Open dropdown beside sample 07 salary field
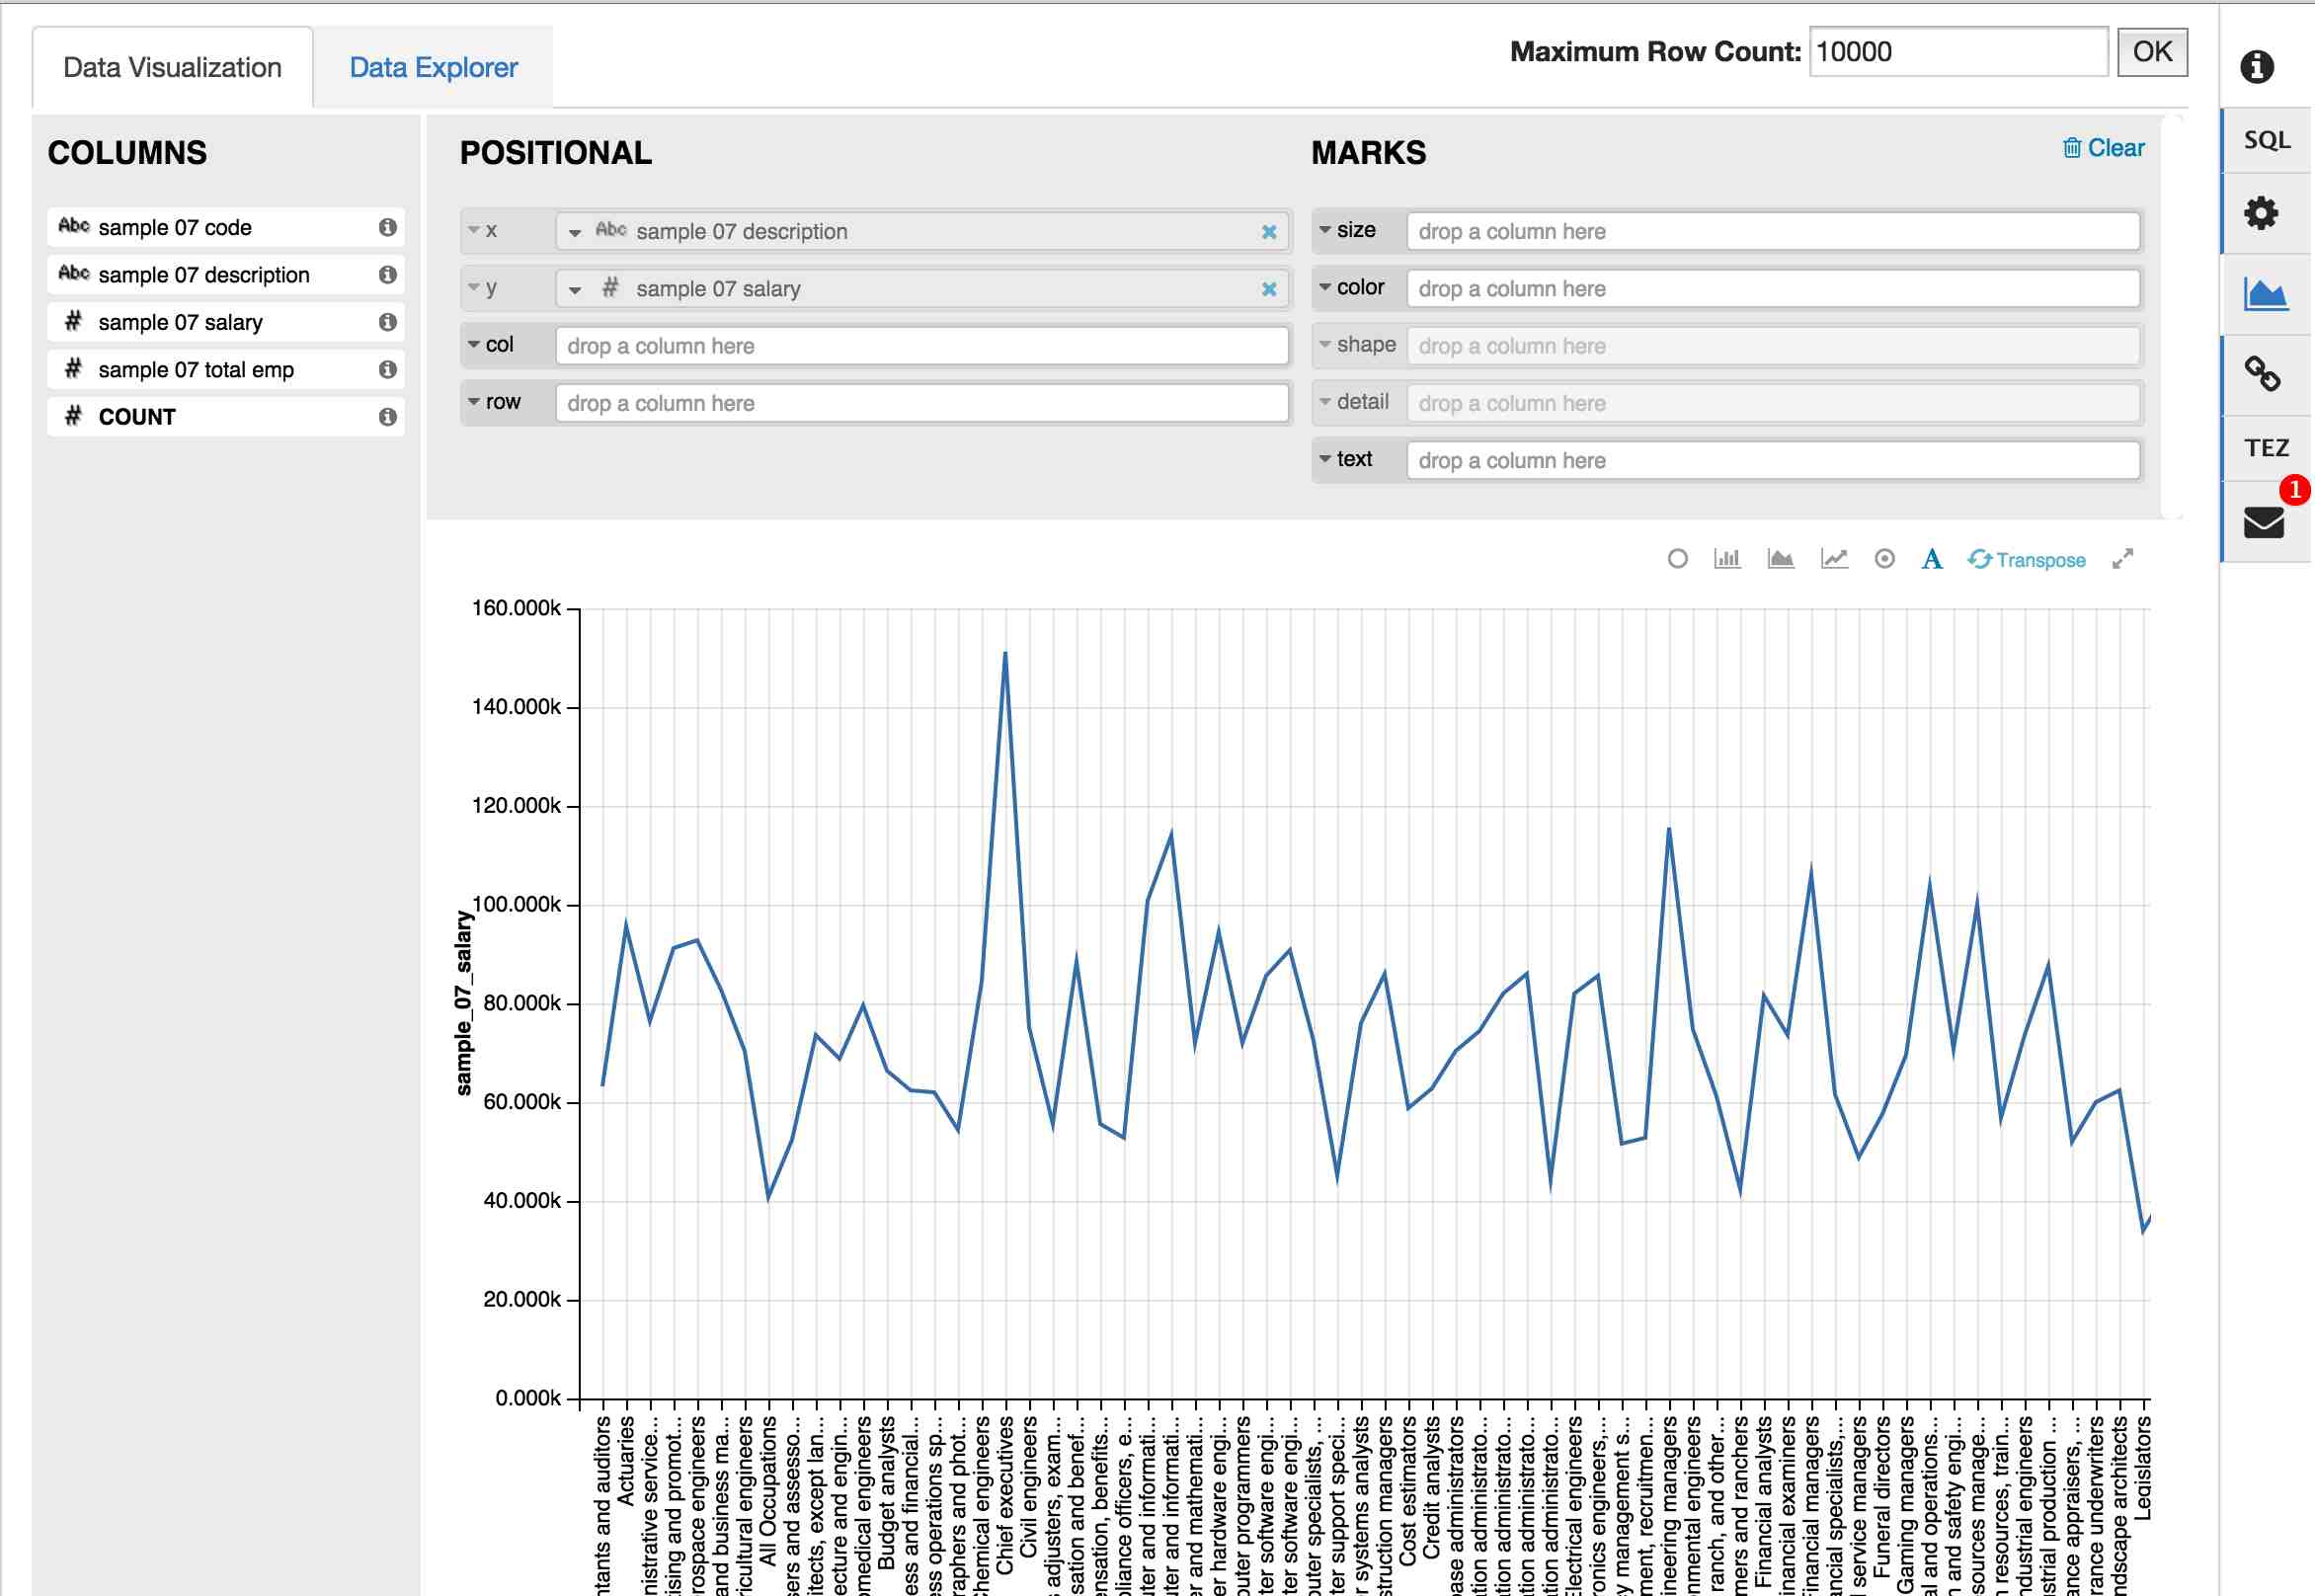The height and width of the screenshot is (1596, 2315). click(x=575, y=290)
